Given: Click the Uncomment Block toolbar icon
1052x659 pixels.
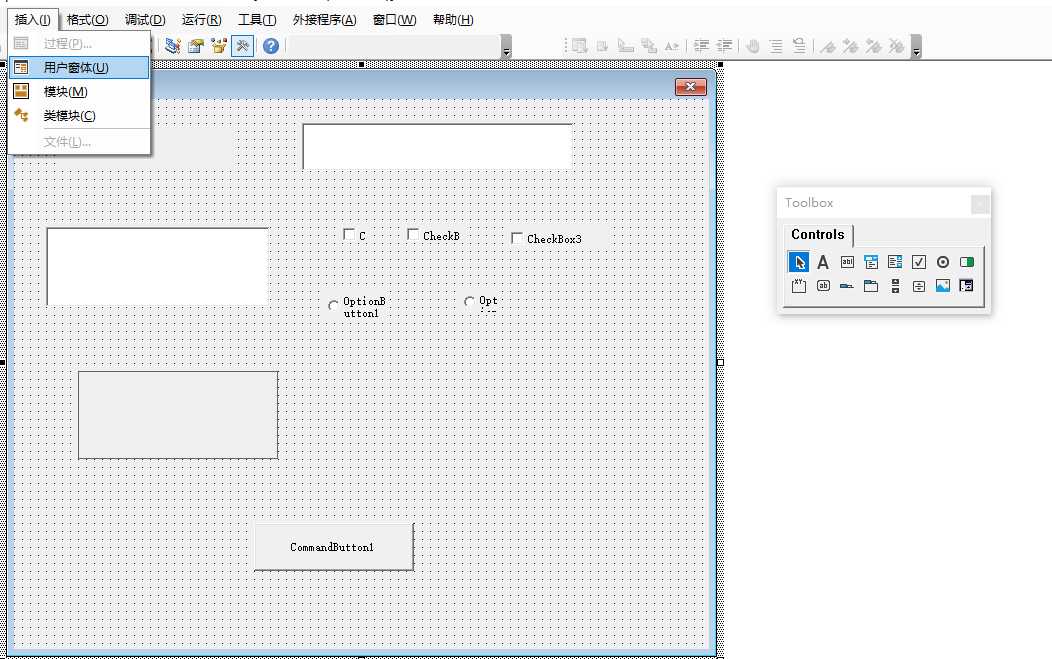Looking at the screenshot, I should point(798,46).
